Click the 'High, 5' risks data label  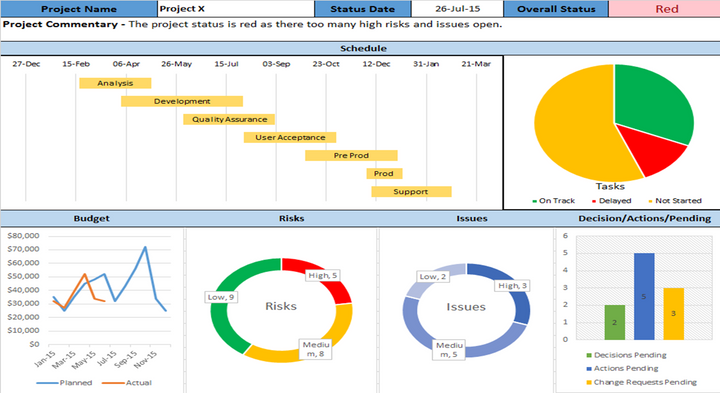[x=322, y=275]
